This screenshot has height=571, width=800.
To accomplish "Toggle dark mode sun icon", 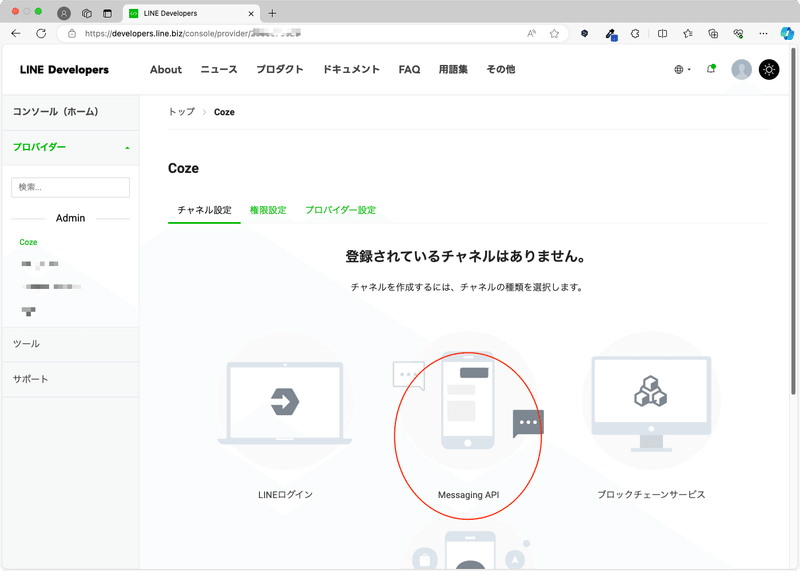I will [769, 69].
